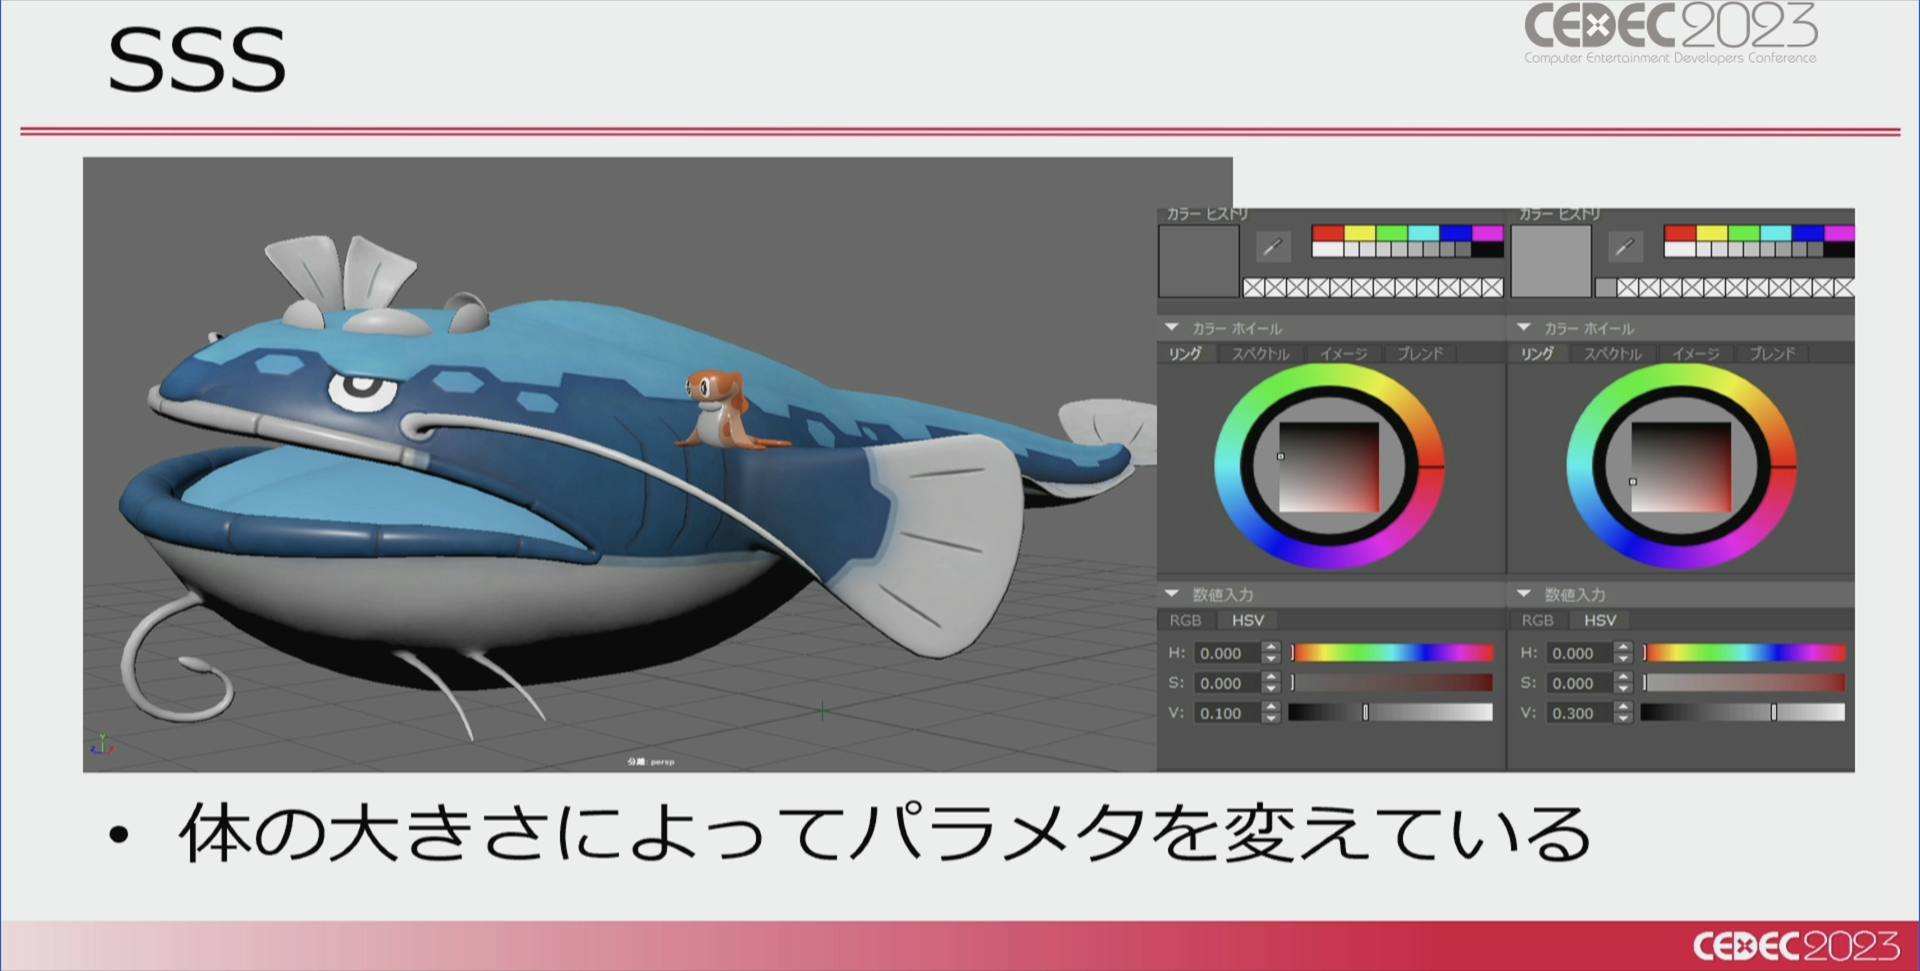Select the cyan preset swatch in left picker

(x=1423, y=233)
